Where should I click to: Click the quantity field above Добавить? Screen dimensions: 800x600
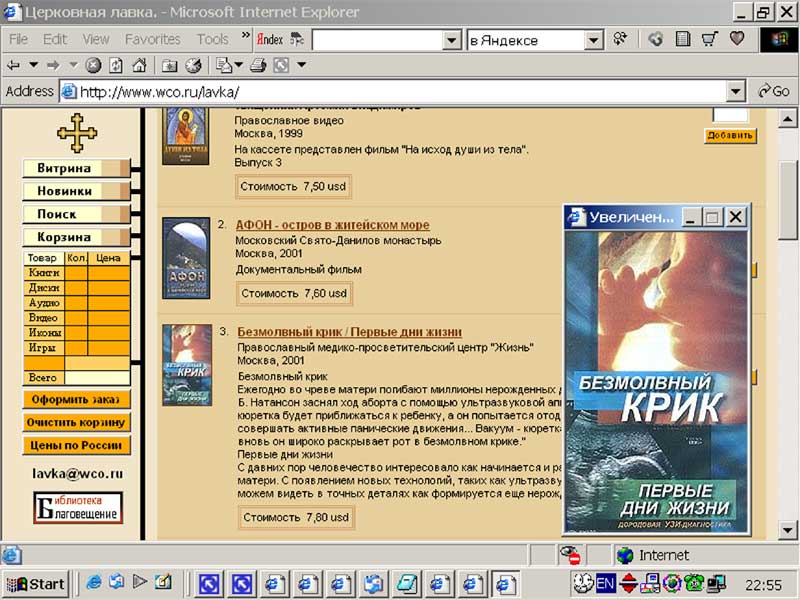pos(730,115)
